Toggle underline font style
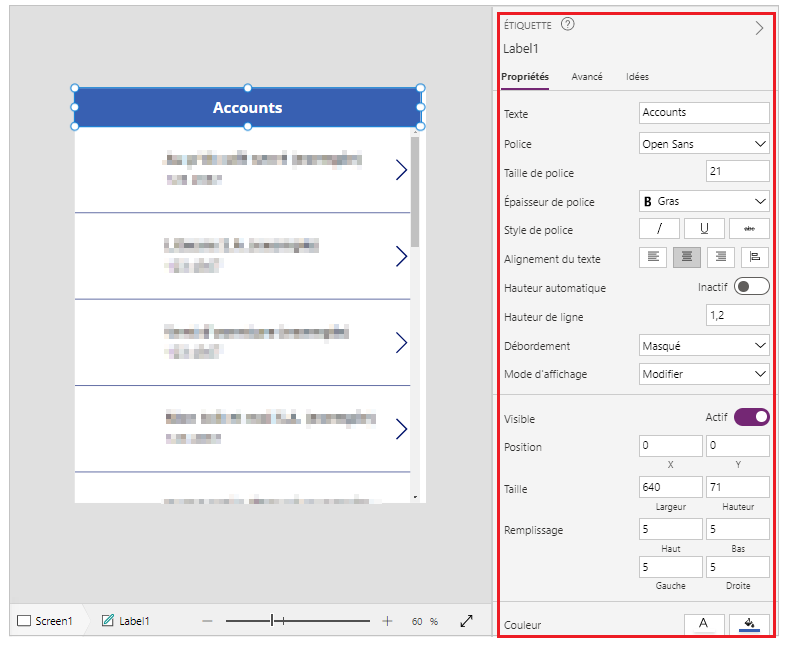 pos(704,229)
